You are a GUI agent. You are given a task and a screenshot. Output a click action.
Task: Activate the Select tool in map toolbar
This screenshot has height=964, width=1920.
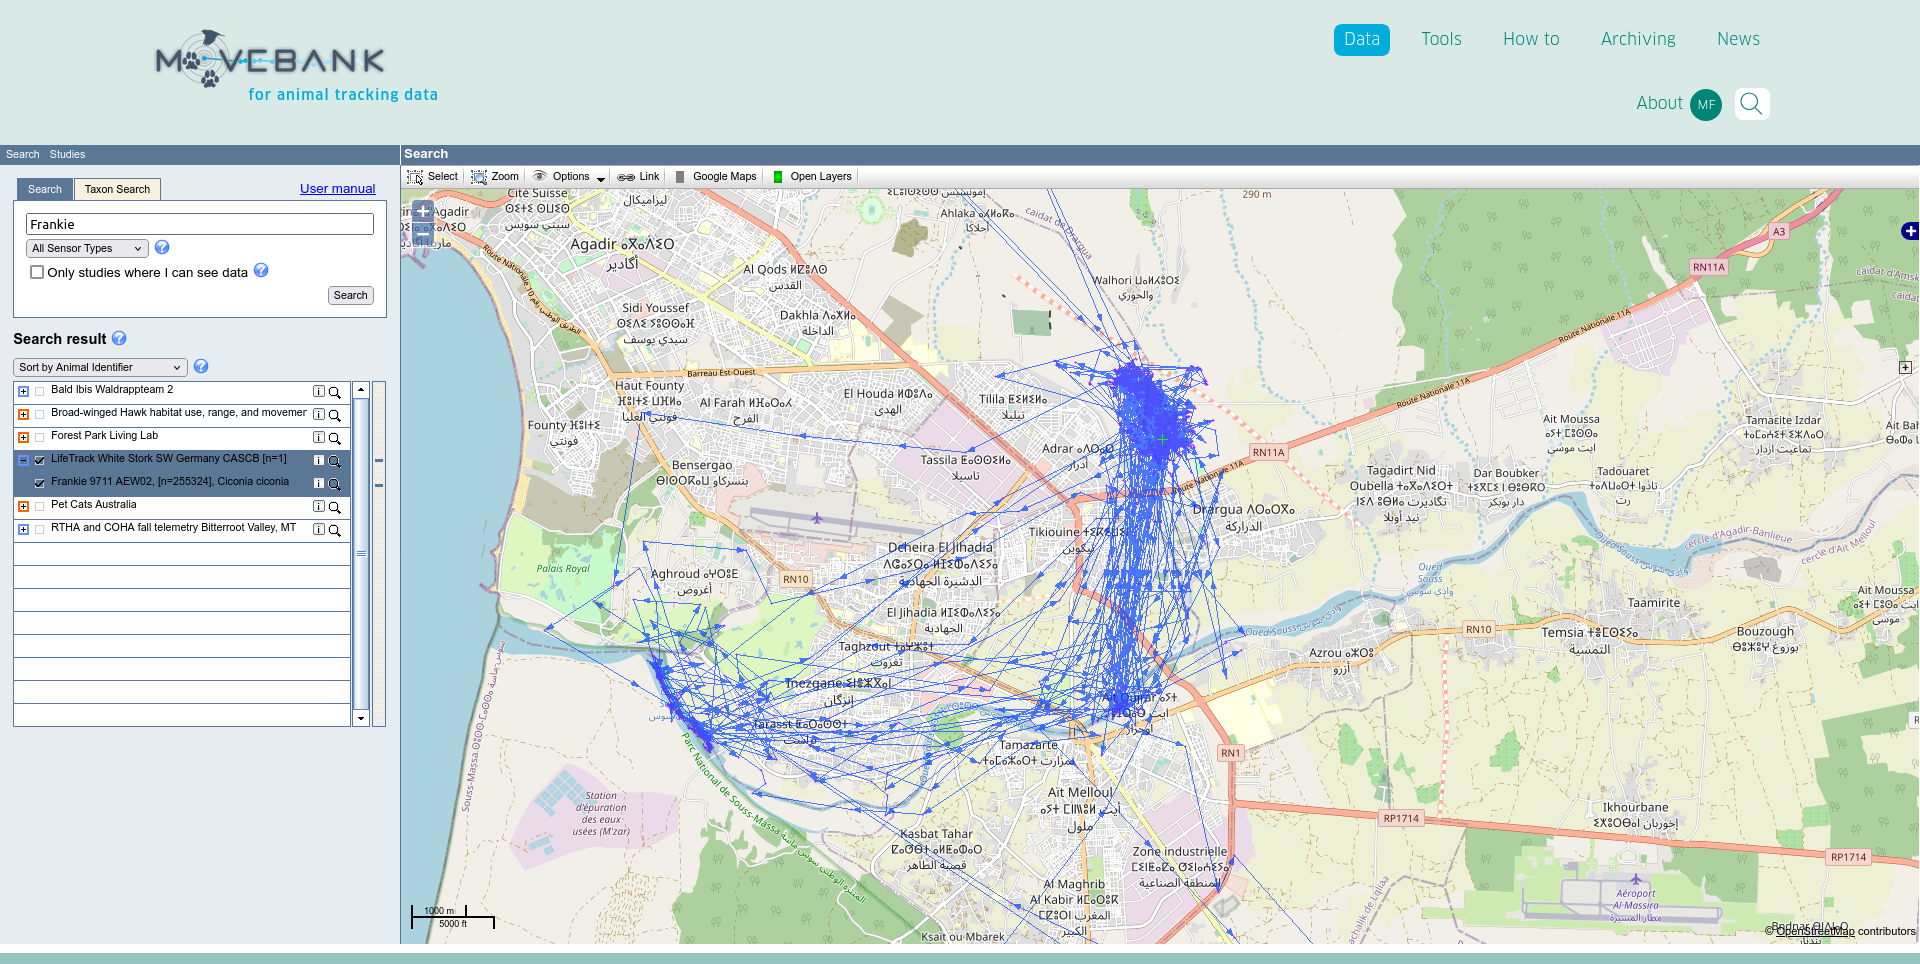click(x=432, y=177)
